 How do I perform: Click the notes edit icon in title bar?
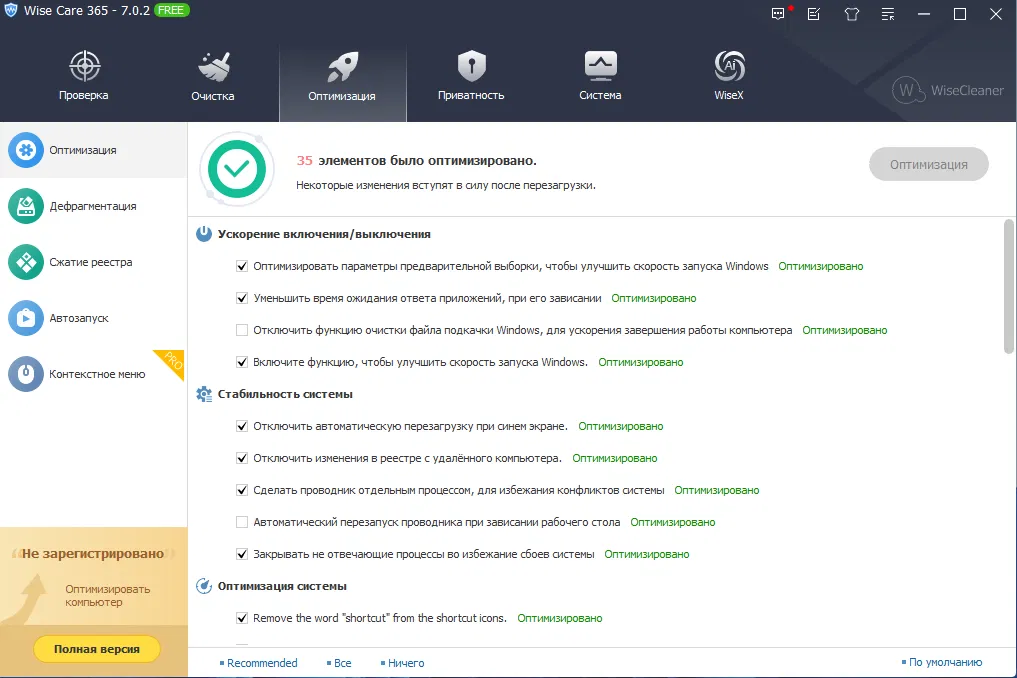[814, 14]
